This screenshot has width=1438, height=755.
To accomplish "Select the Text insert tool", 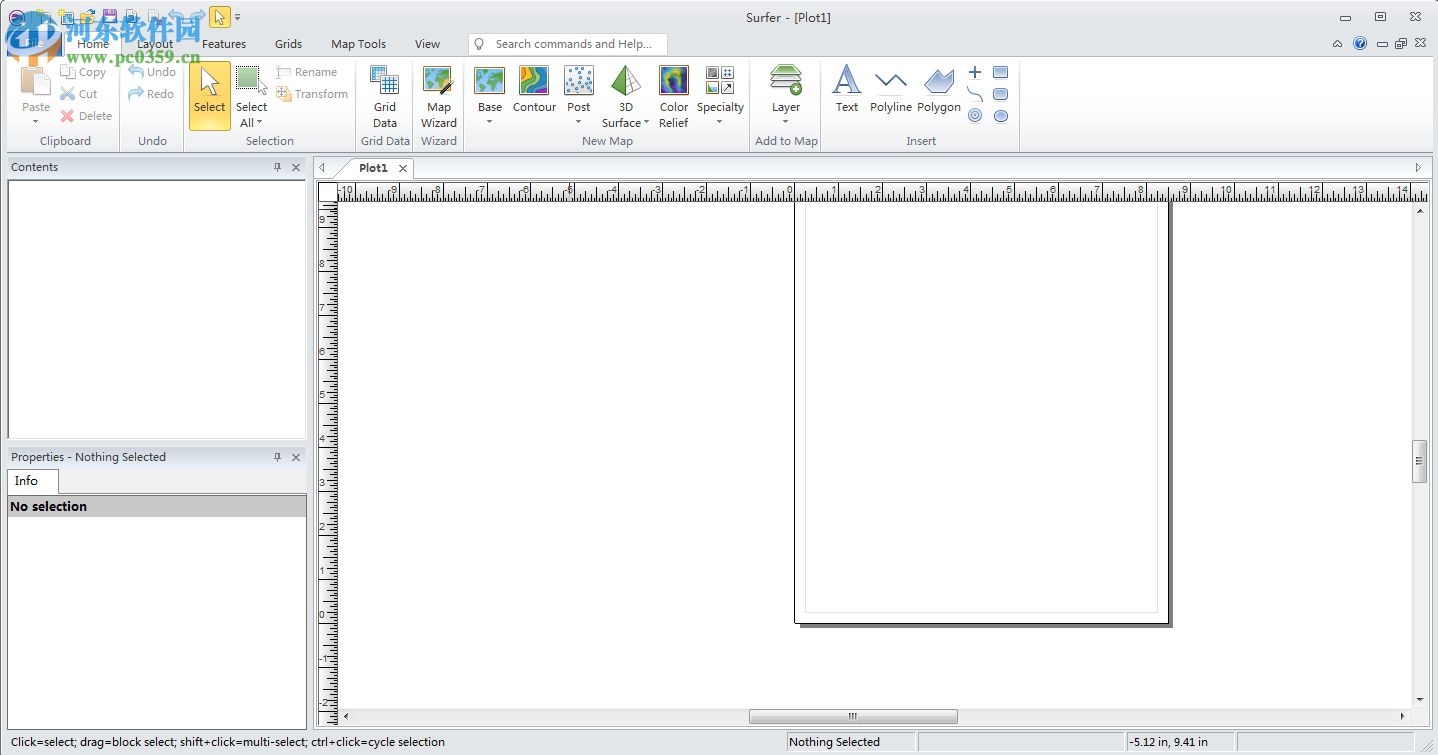I will coord(847,90).
